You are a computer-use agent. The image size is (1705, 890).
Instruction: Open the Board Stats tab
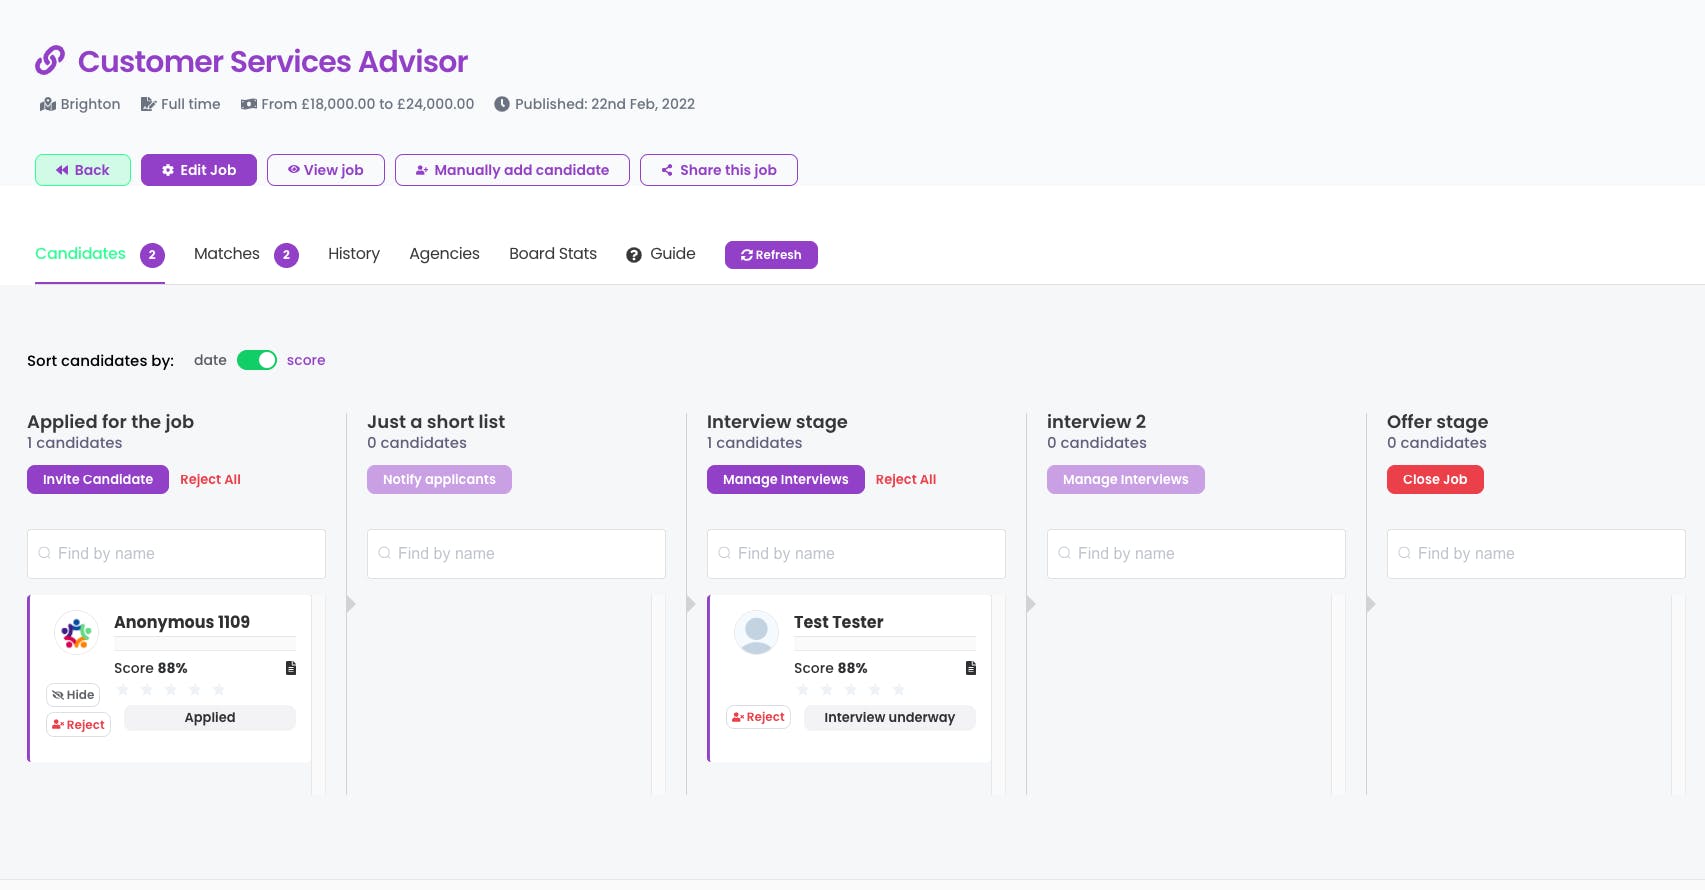coord(553,254)
